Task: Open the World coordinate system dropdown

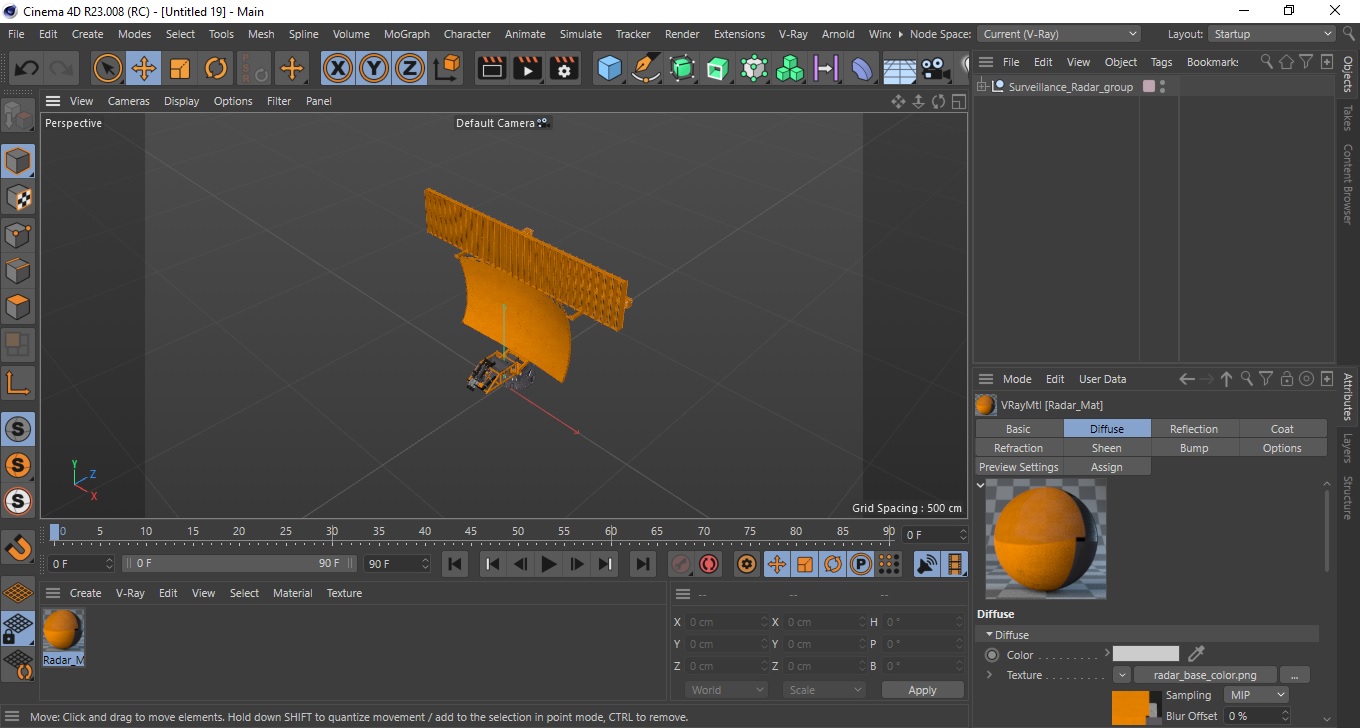Action: click(727, 690)
